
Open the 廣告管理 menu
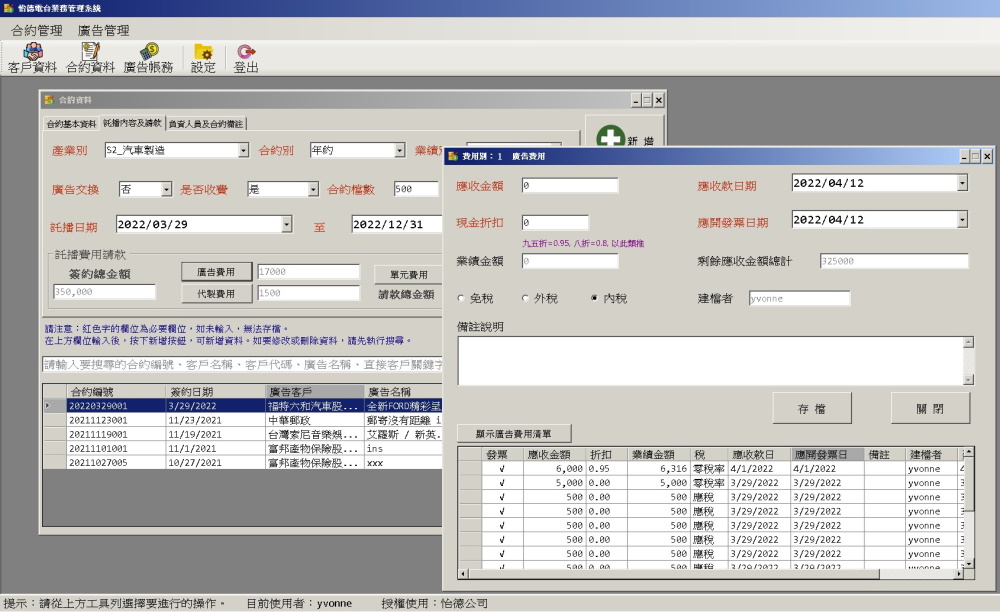(103, 30)
